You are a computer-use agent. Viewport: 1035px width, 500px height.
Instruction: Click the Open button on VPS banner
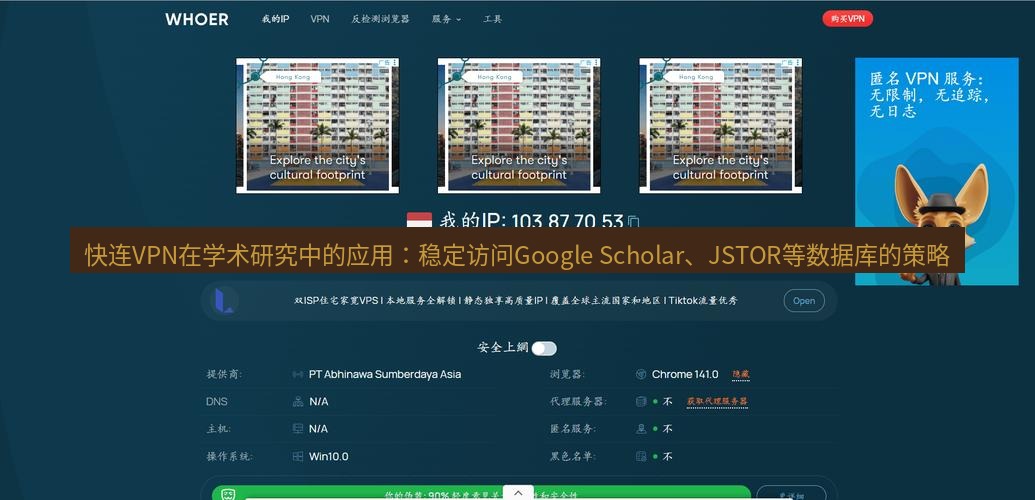[804, 301]
